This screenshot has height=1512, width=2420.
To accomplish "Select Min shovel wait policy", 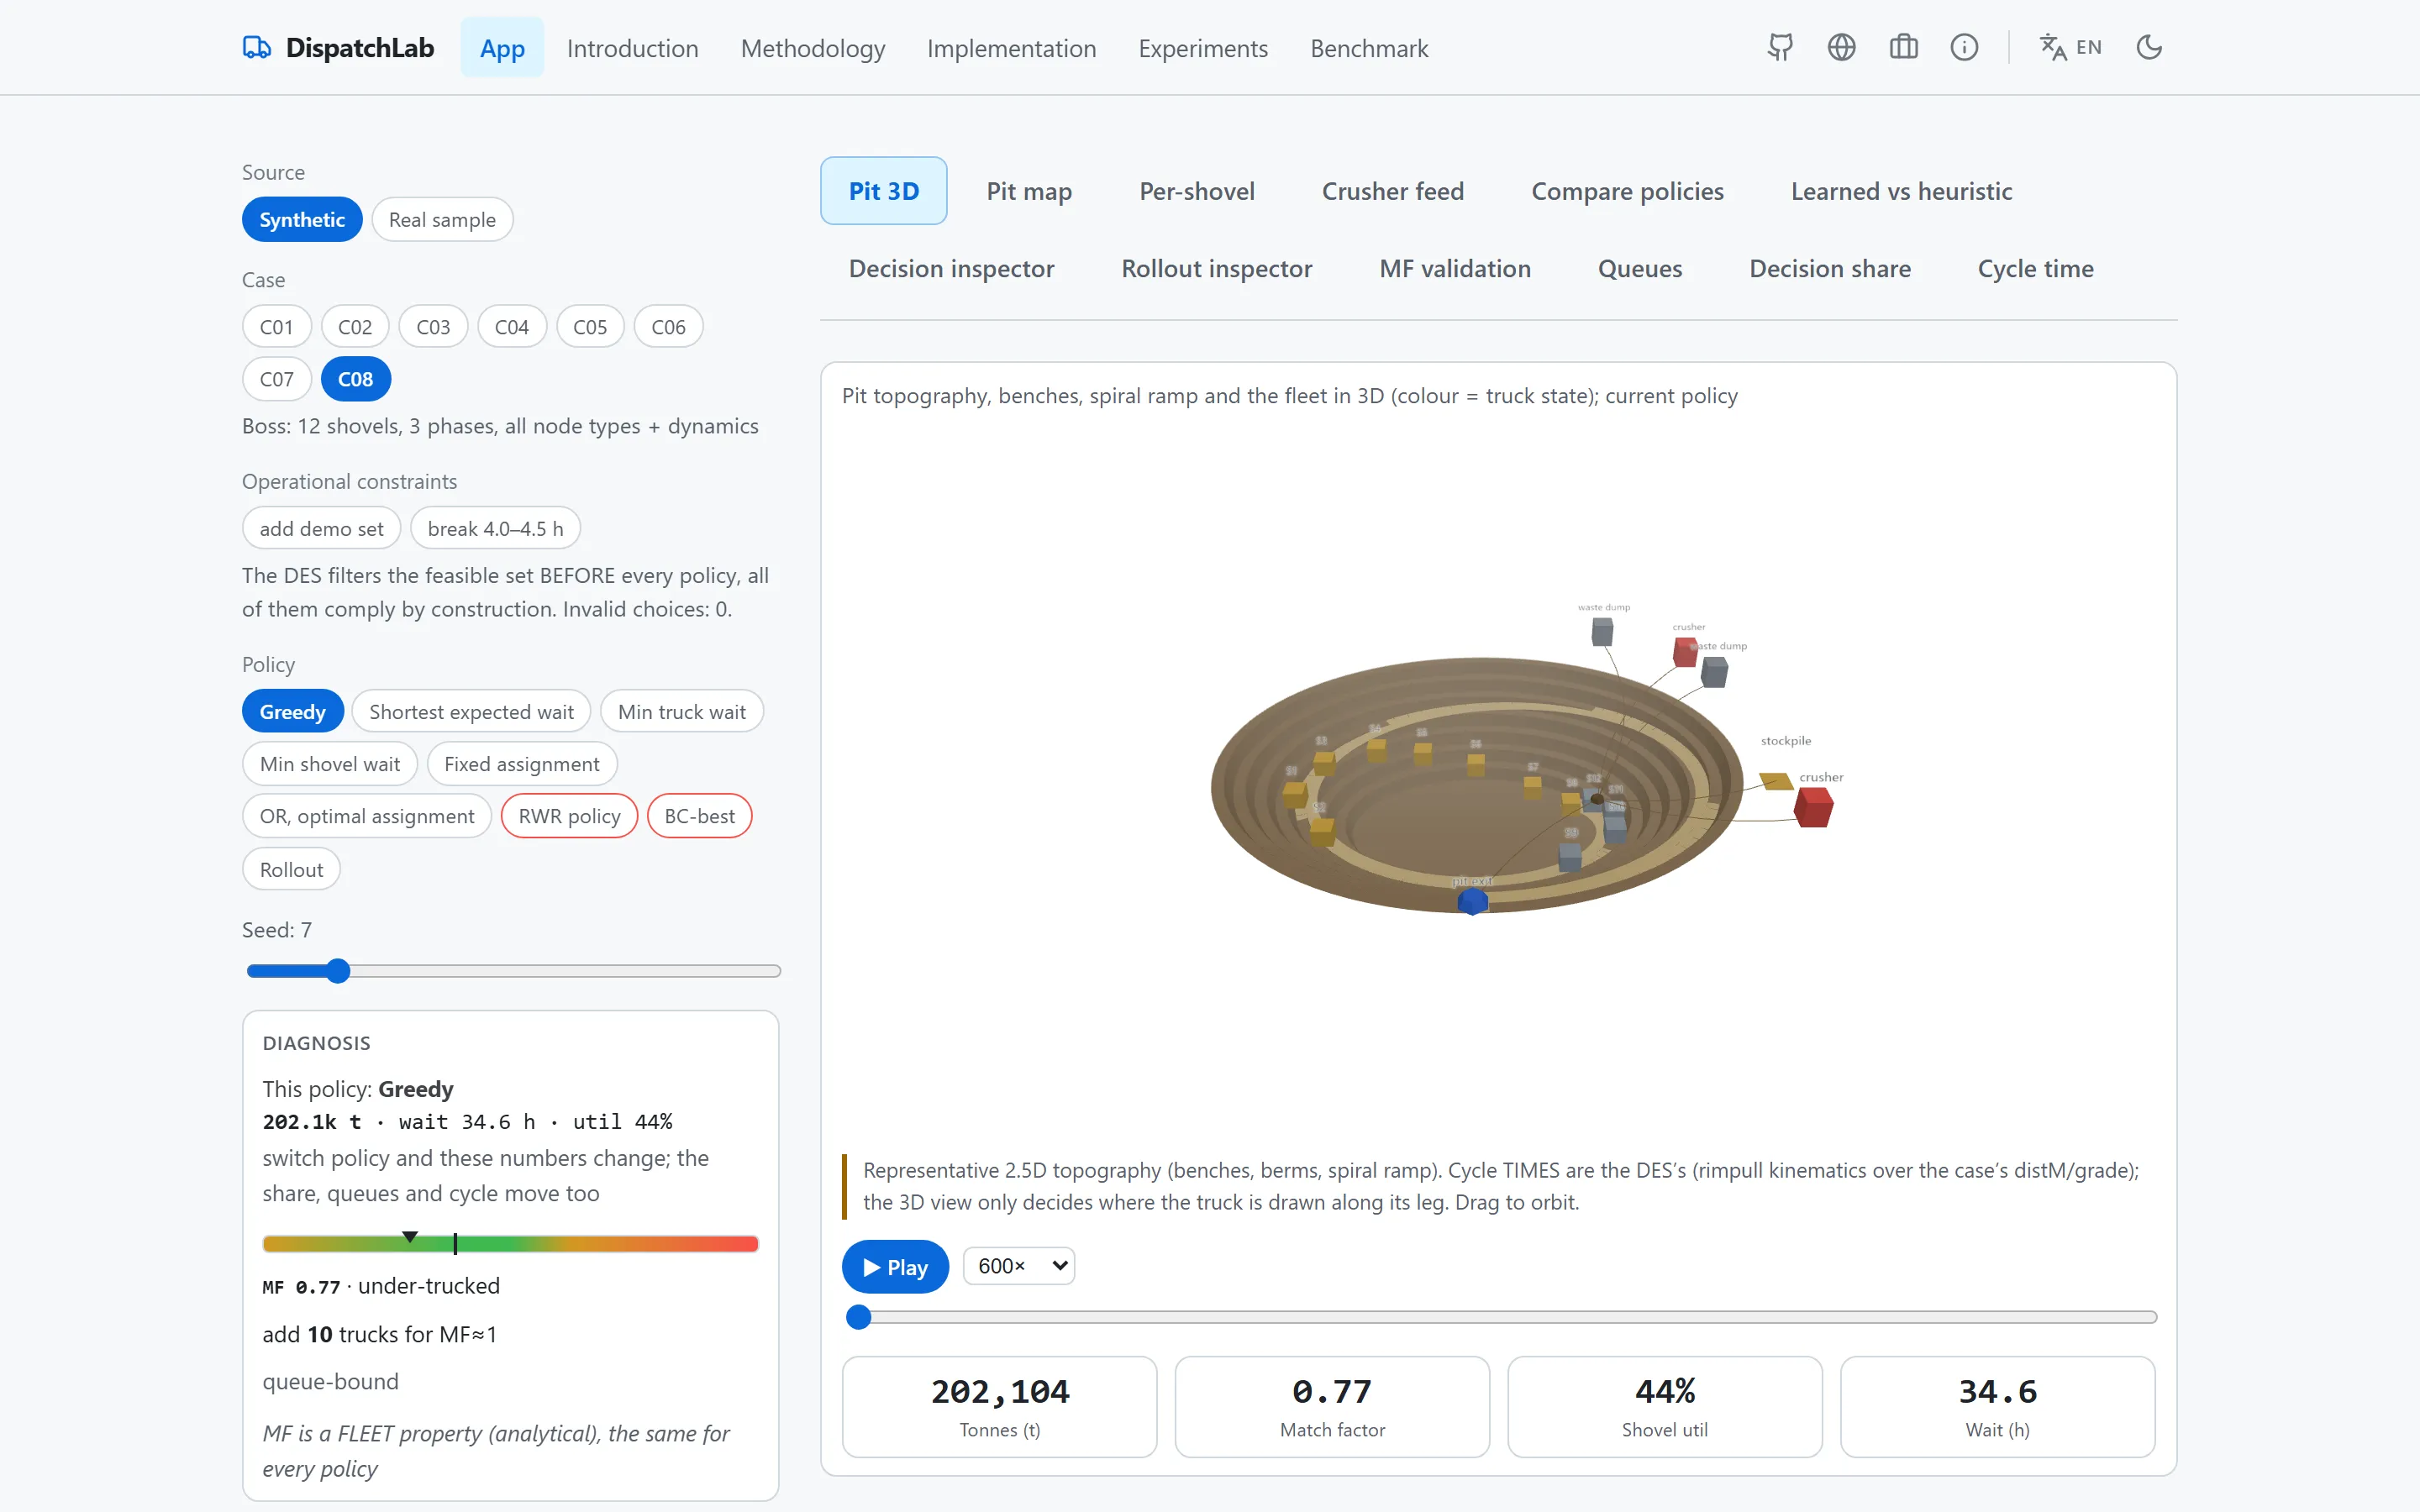I will [x=329, y=764].
